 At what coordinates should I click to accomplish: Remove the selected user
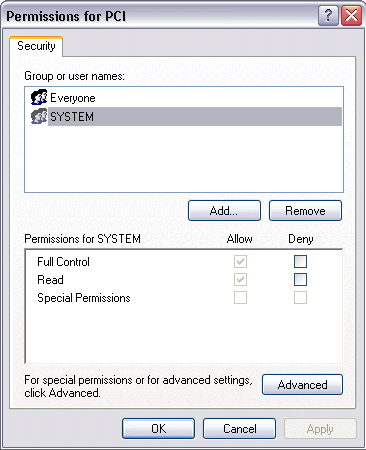(305, 210)
